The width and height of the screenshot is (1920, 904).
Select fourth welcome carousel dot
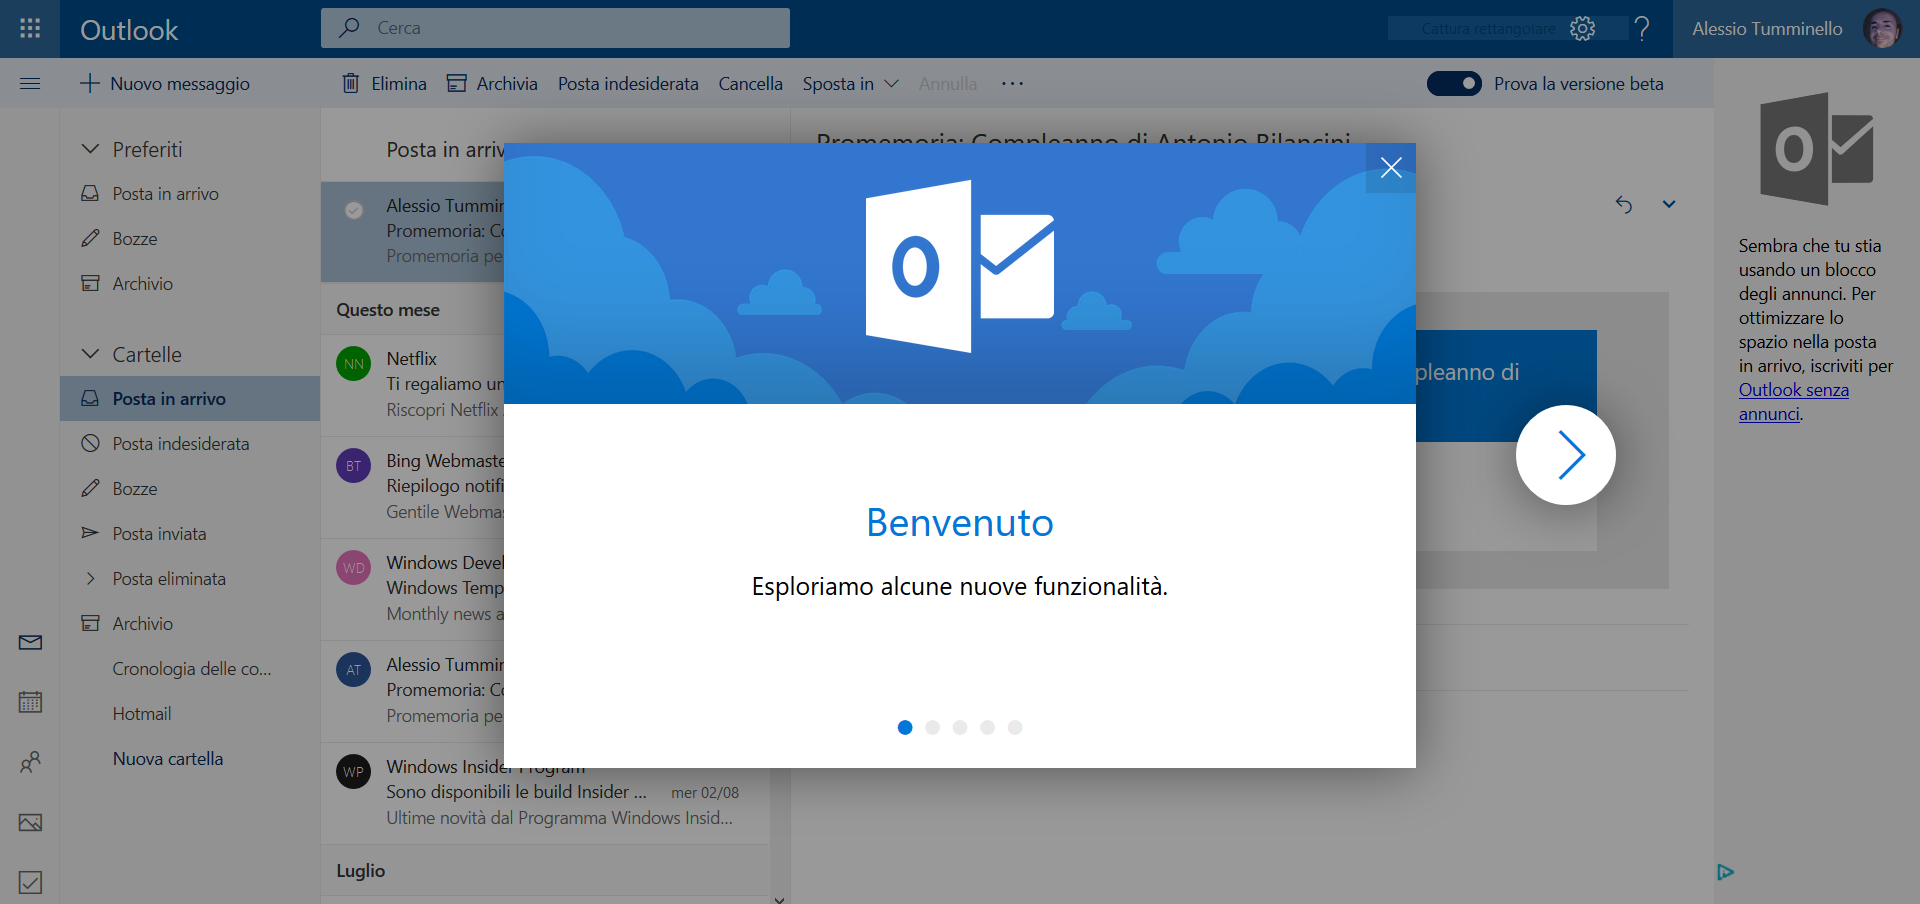987,727
